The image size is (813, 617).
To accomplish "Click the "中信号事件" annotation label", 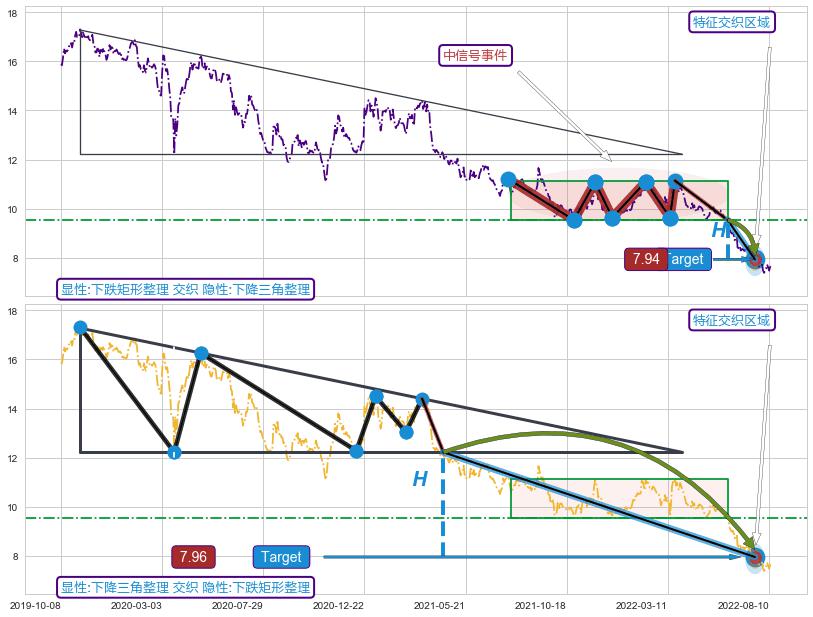I will (x=475, y=55).
